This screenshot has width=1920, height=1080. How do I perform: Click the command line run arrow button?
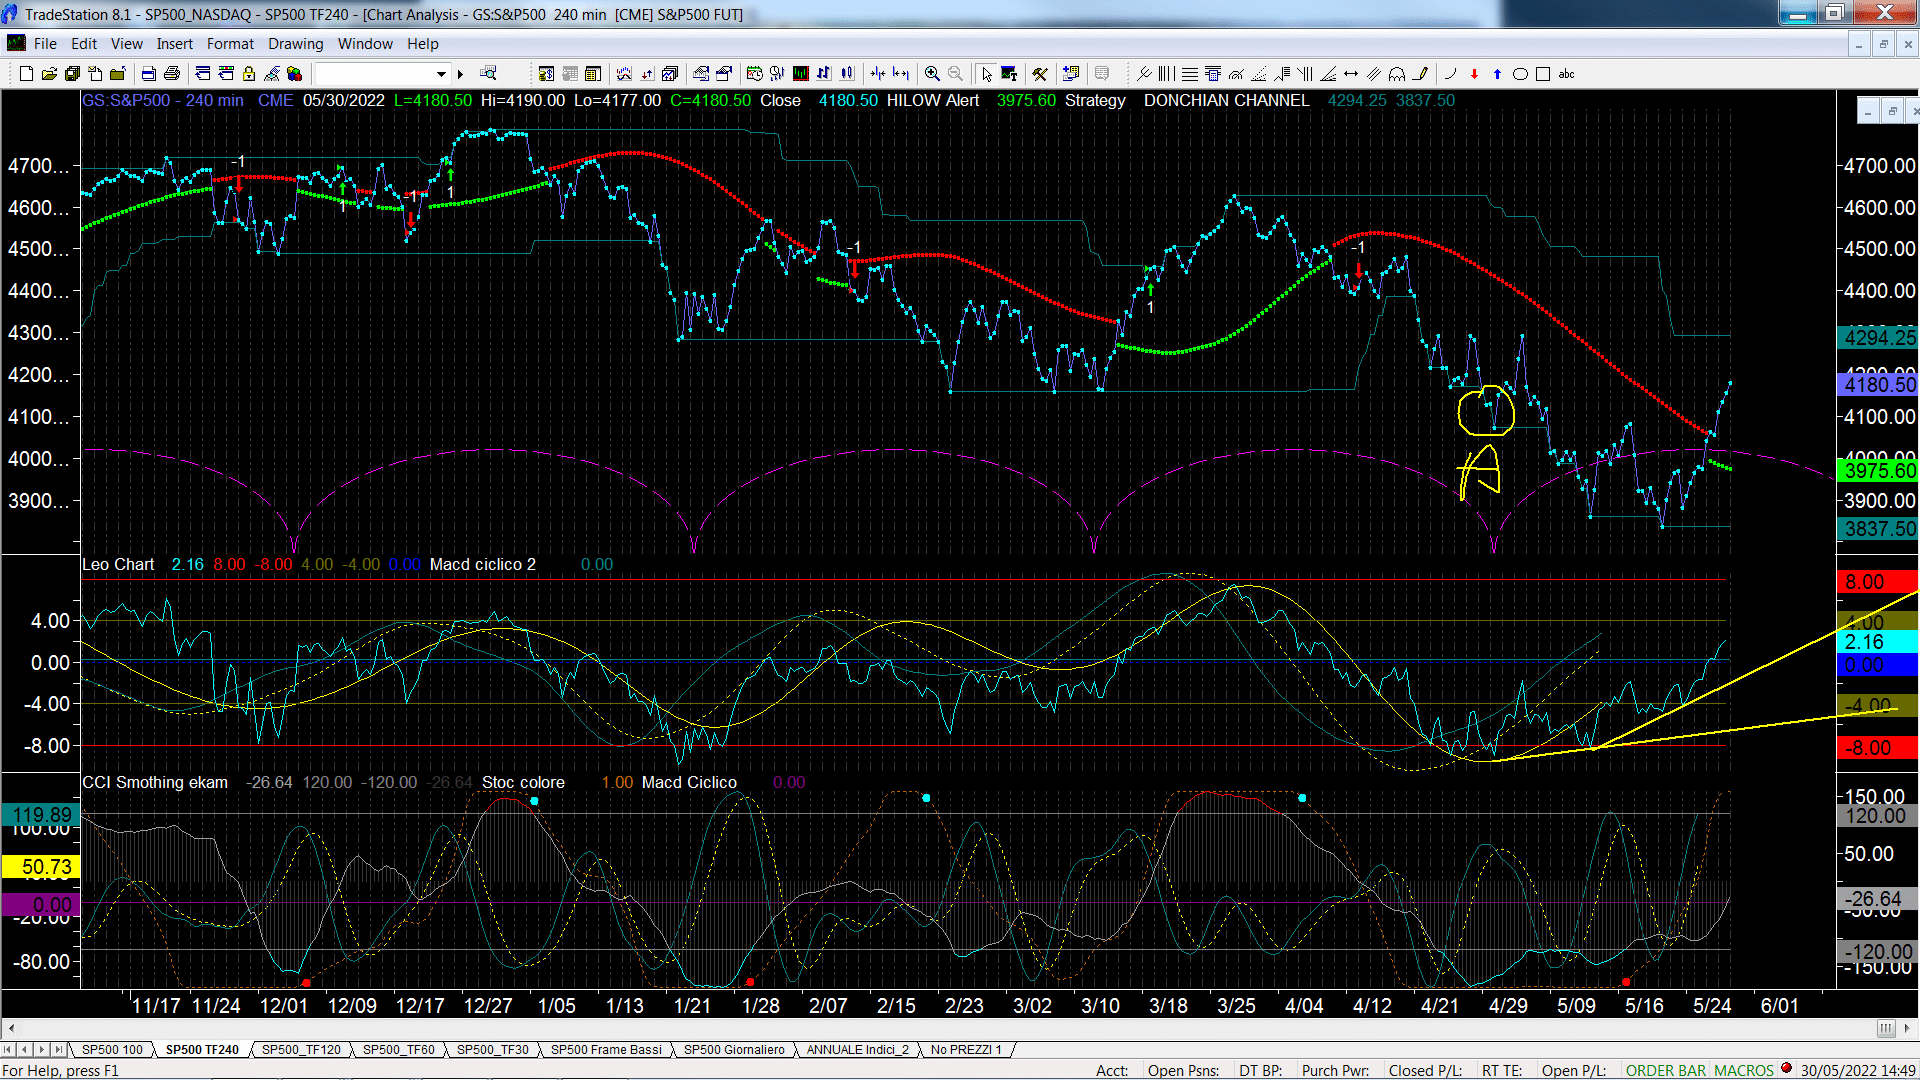[x=460, y=74]
